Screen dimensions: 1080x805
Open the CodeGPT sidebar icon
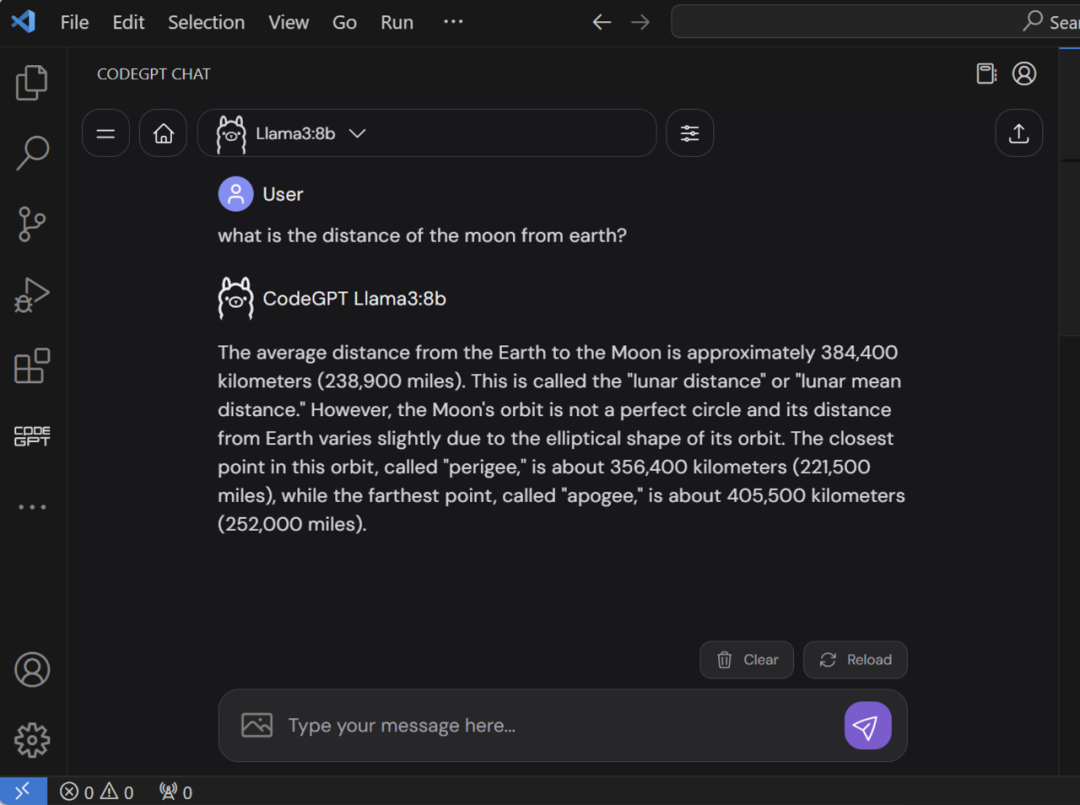pyautogui.click(x=32, y=436)
